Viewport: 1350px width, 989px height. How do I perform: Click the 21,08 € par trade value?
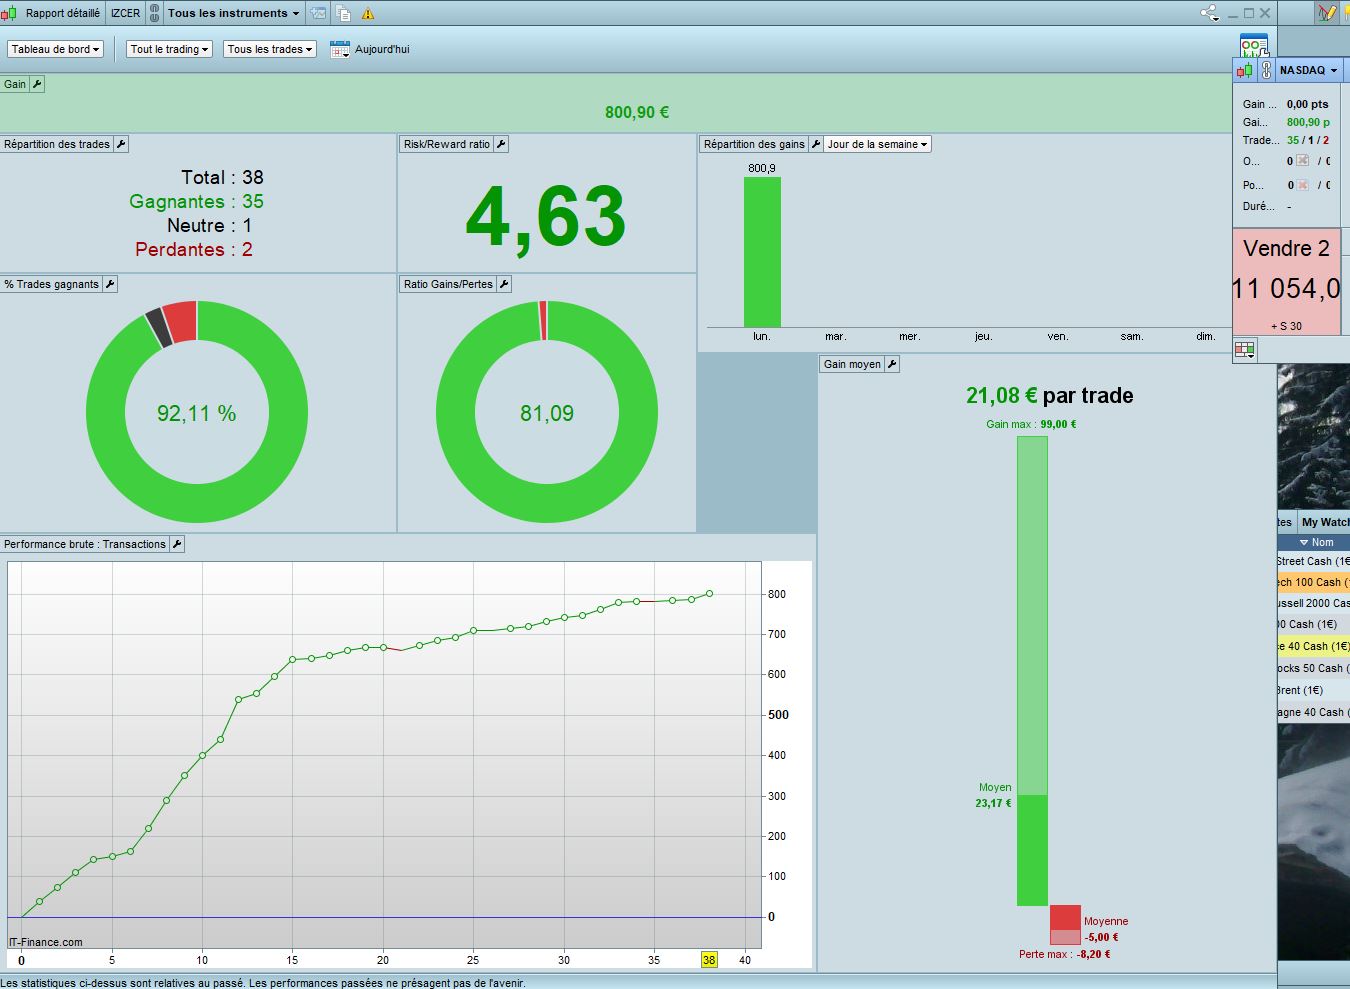(1050, 395)
